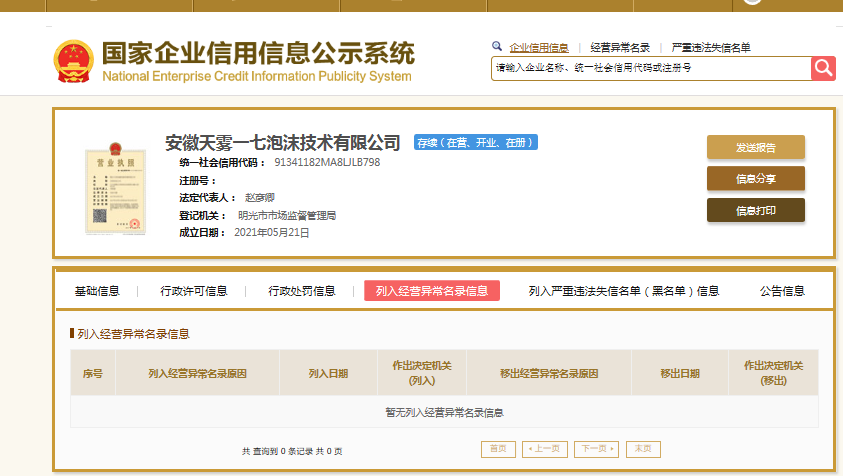Click registration authority 明光市市场监督管理局
The width and height of the screenshot is (843, 476).
(287, 216)
